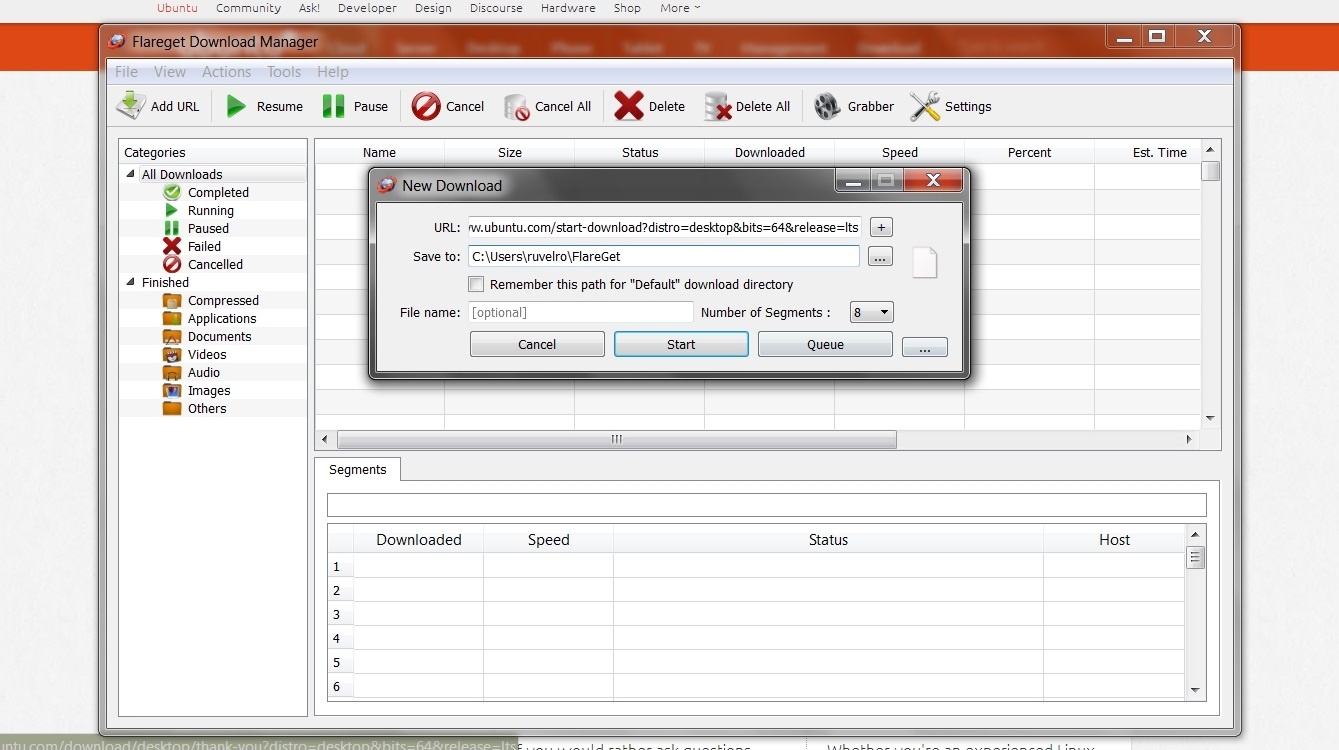
Task: Click the Others folder icon
Action: (x=172, y=408)
